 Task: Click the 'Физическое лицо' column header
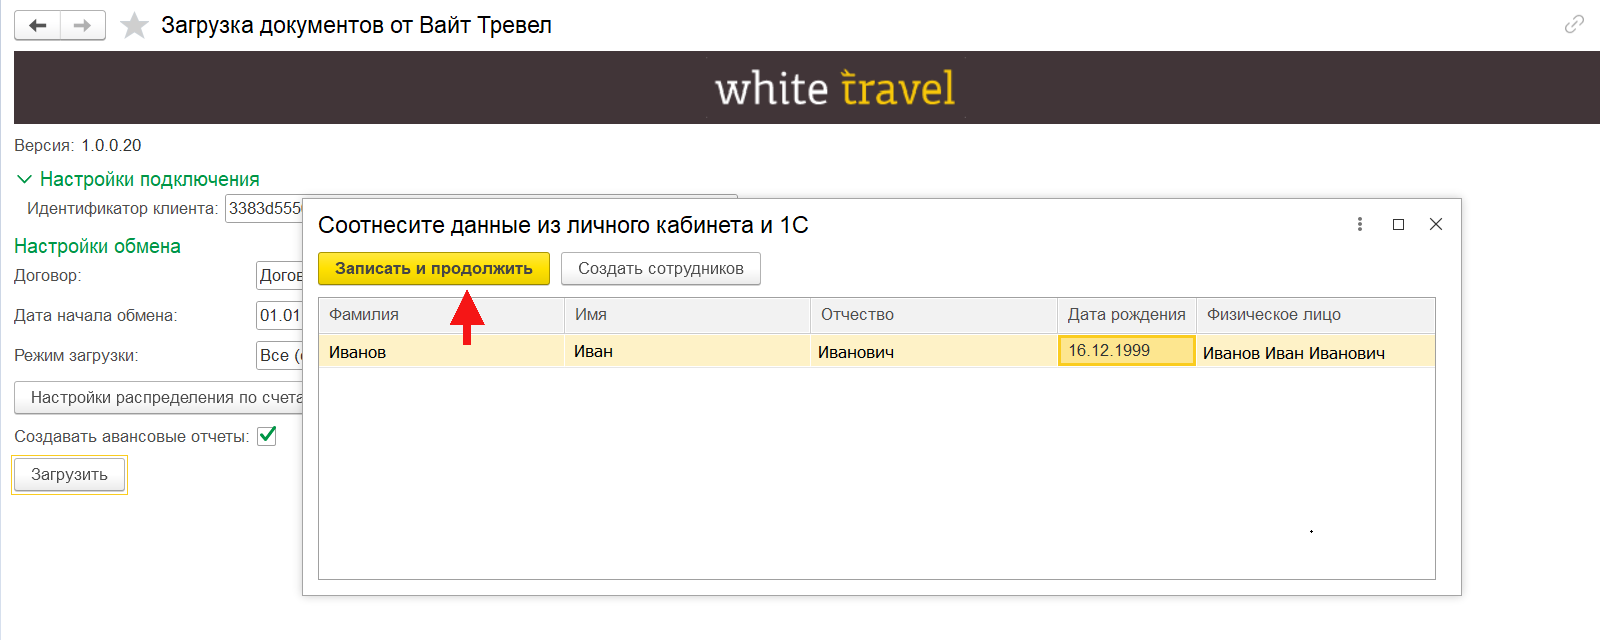click(x=1315, y=315)
